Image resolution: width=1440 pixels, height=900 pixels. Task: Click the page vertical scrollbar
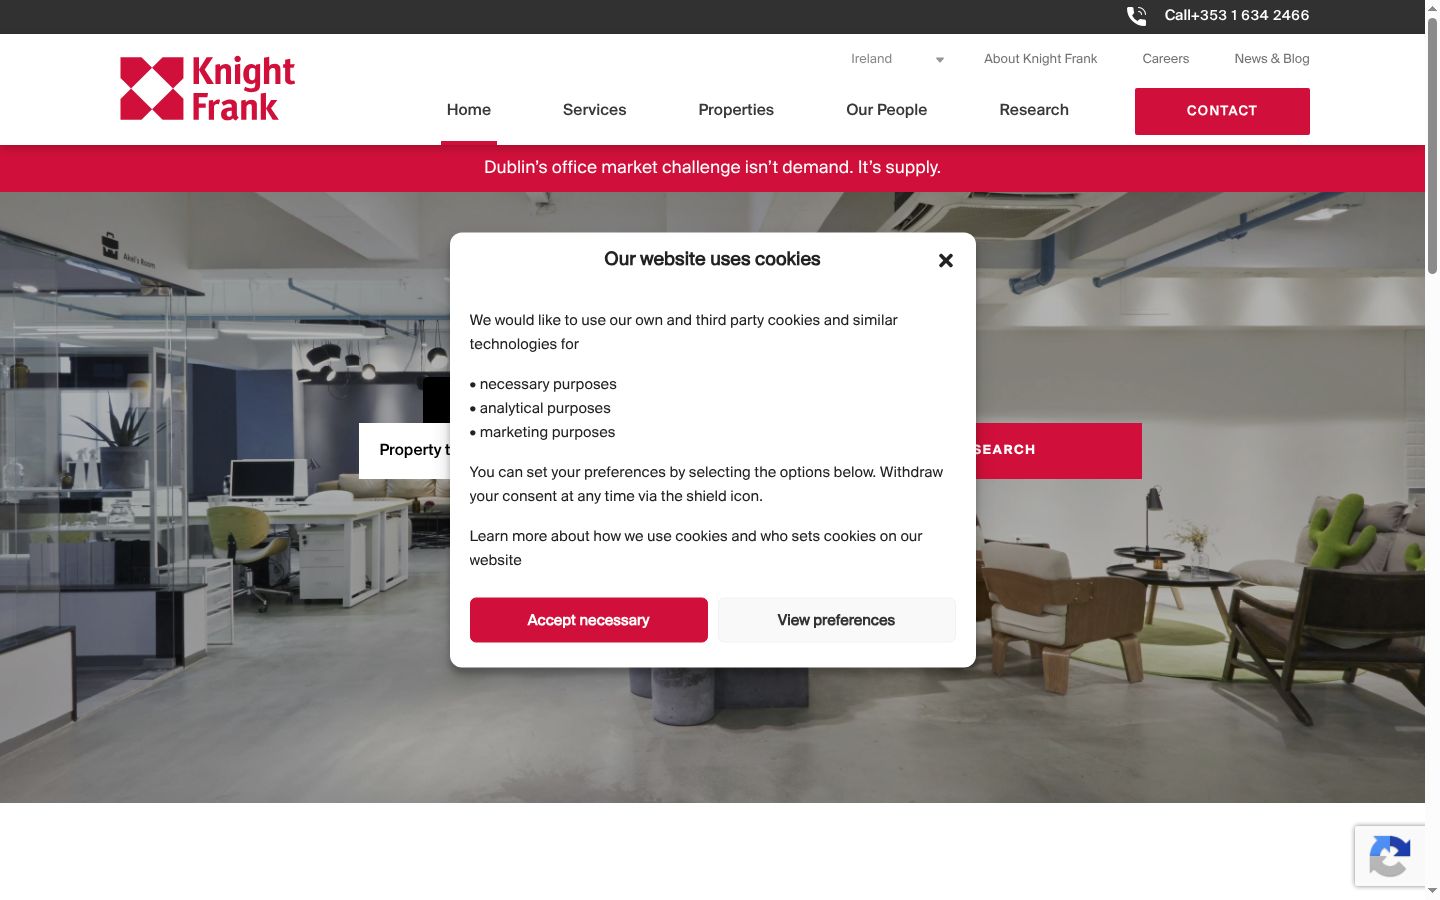[x=1432, y=148]
